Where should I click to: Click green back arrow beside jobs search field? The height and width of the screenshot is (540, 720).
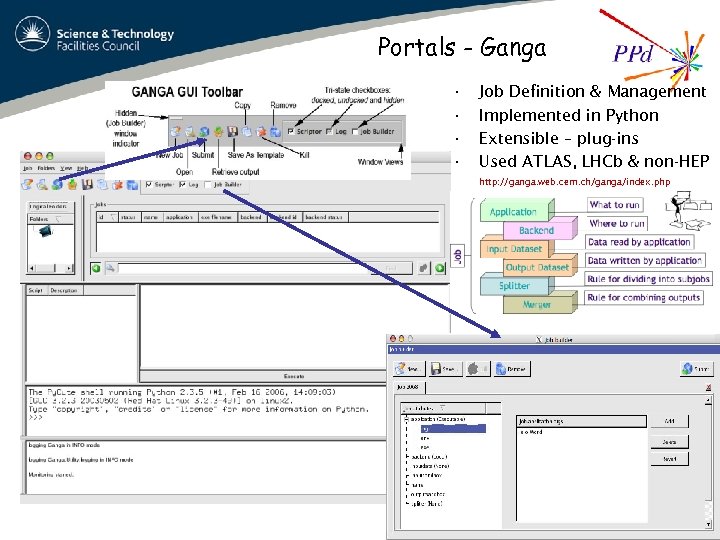tap(96, 268)
